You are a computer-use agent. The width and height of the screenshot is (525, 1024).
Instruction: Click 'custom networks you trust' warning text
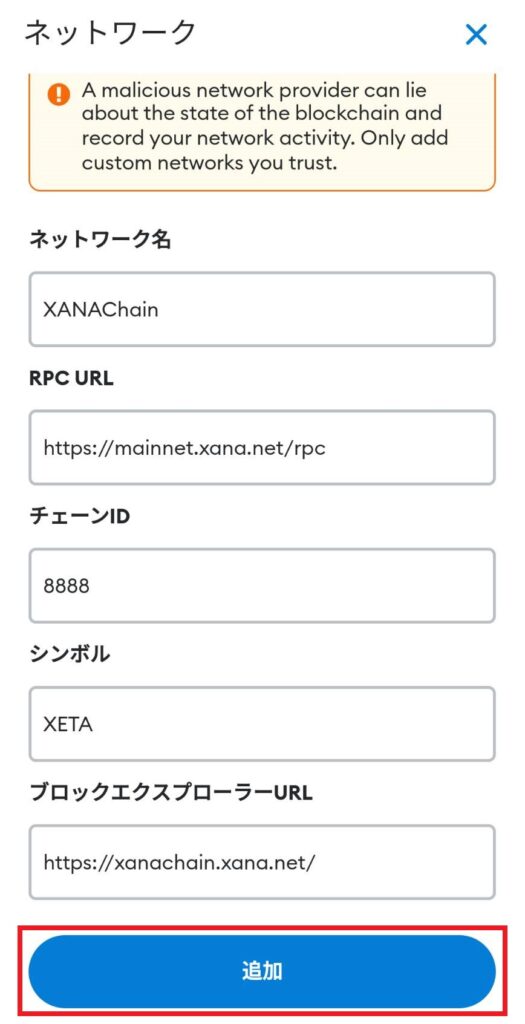pyautogui.click(x=210, y=163)
